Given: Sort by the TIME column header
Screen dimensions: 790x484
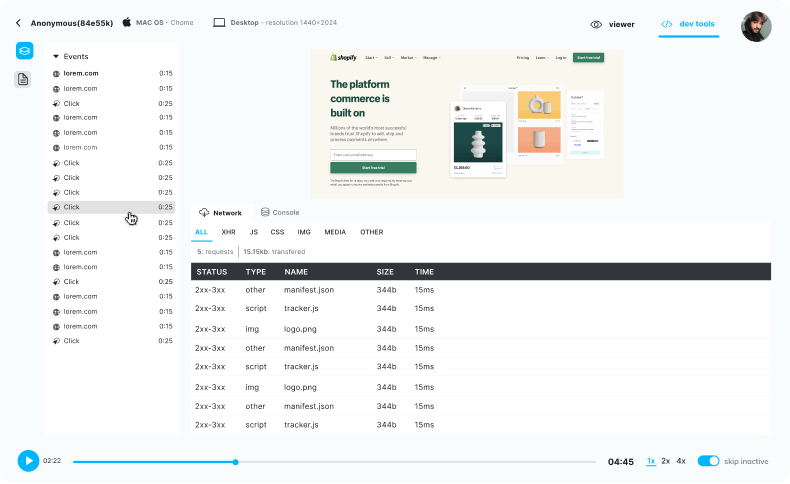Looking at the screenshot, I should (x=424, y=272).
